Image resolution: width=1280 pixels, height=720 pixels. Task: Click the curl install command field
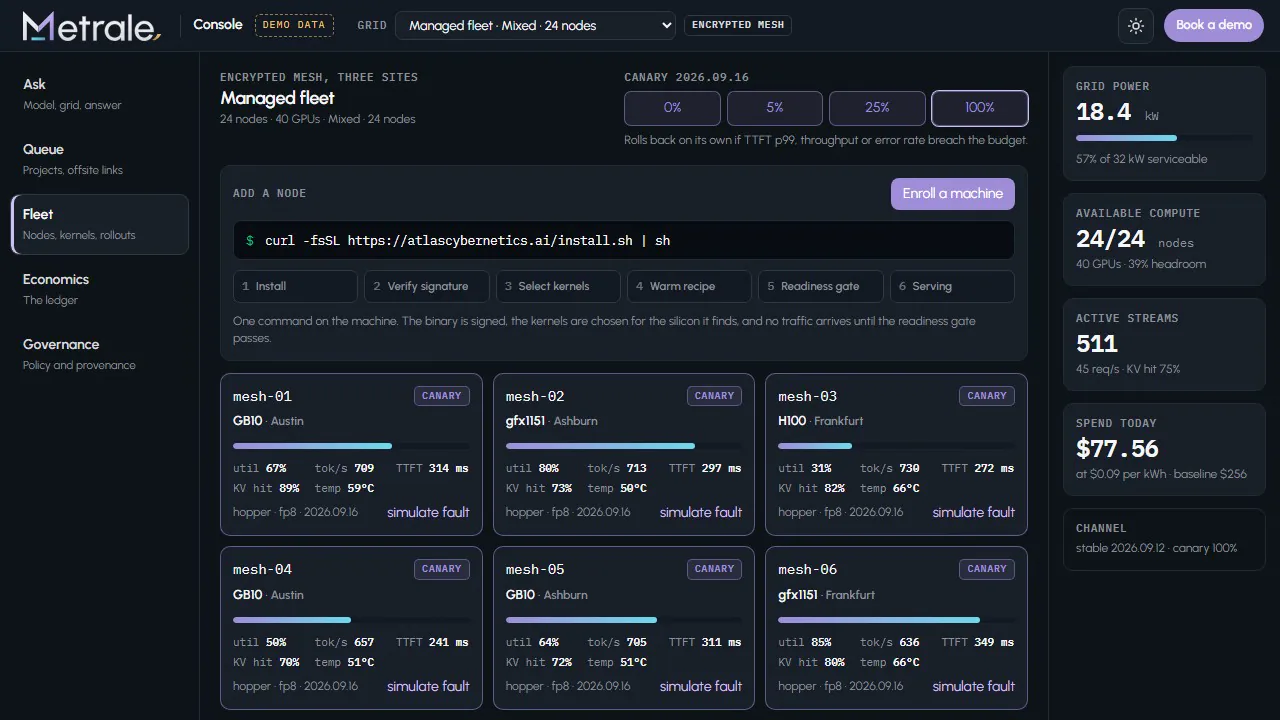point(624,241)
